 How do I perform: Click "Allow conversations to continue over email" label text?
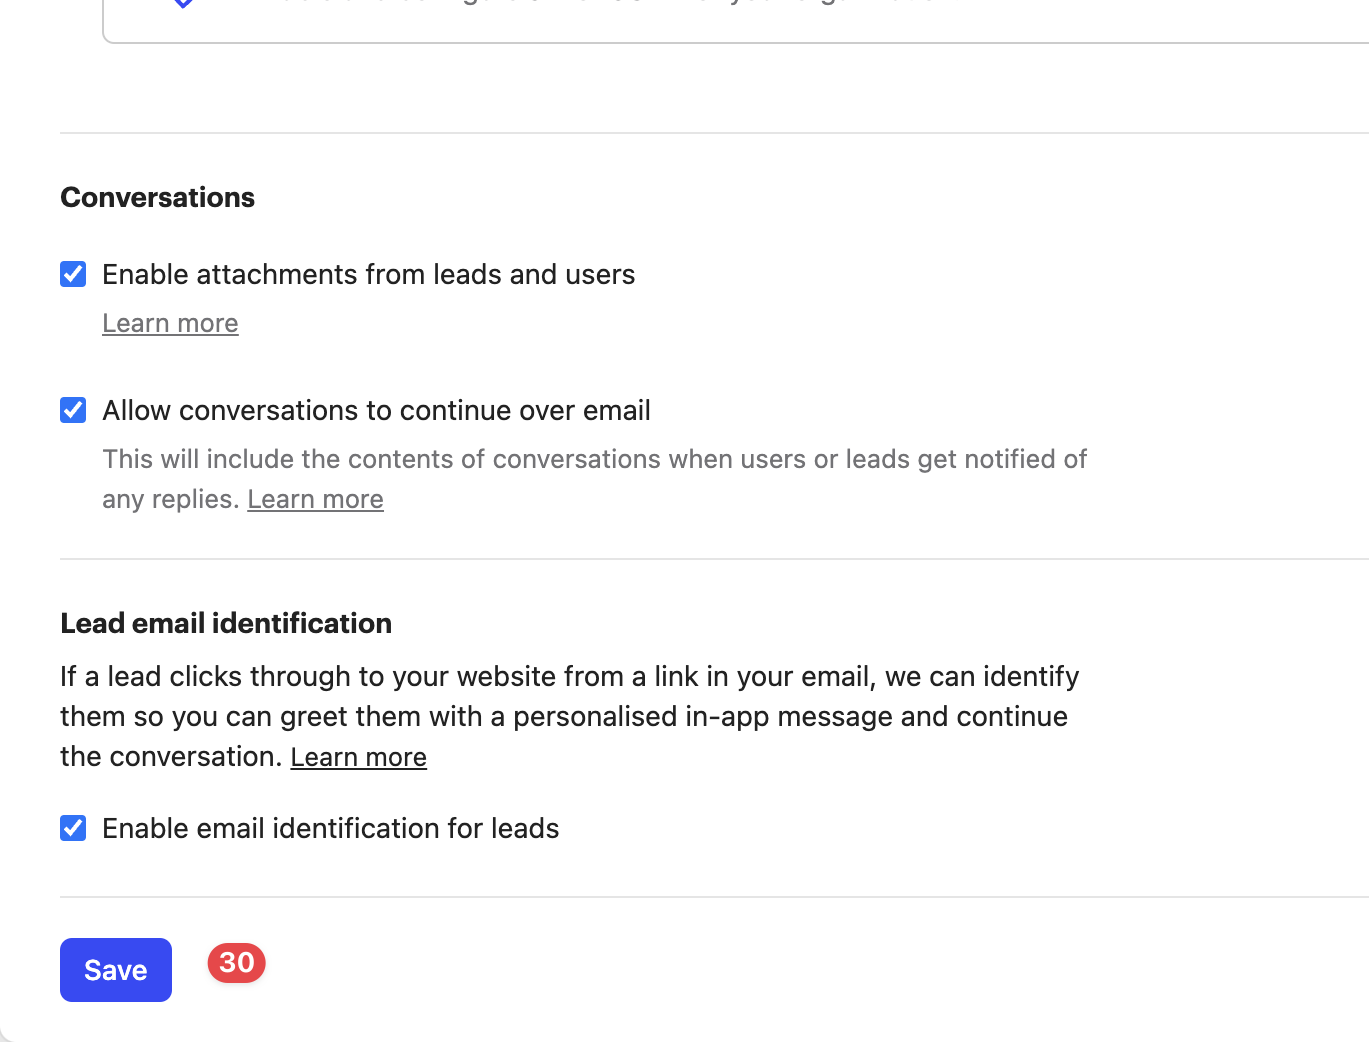[376, 410]
